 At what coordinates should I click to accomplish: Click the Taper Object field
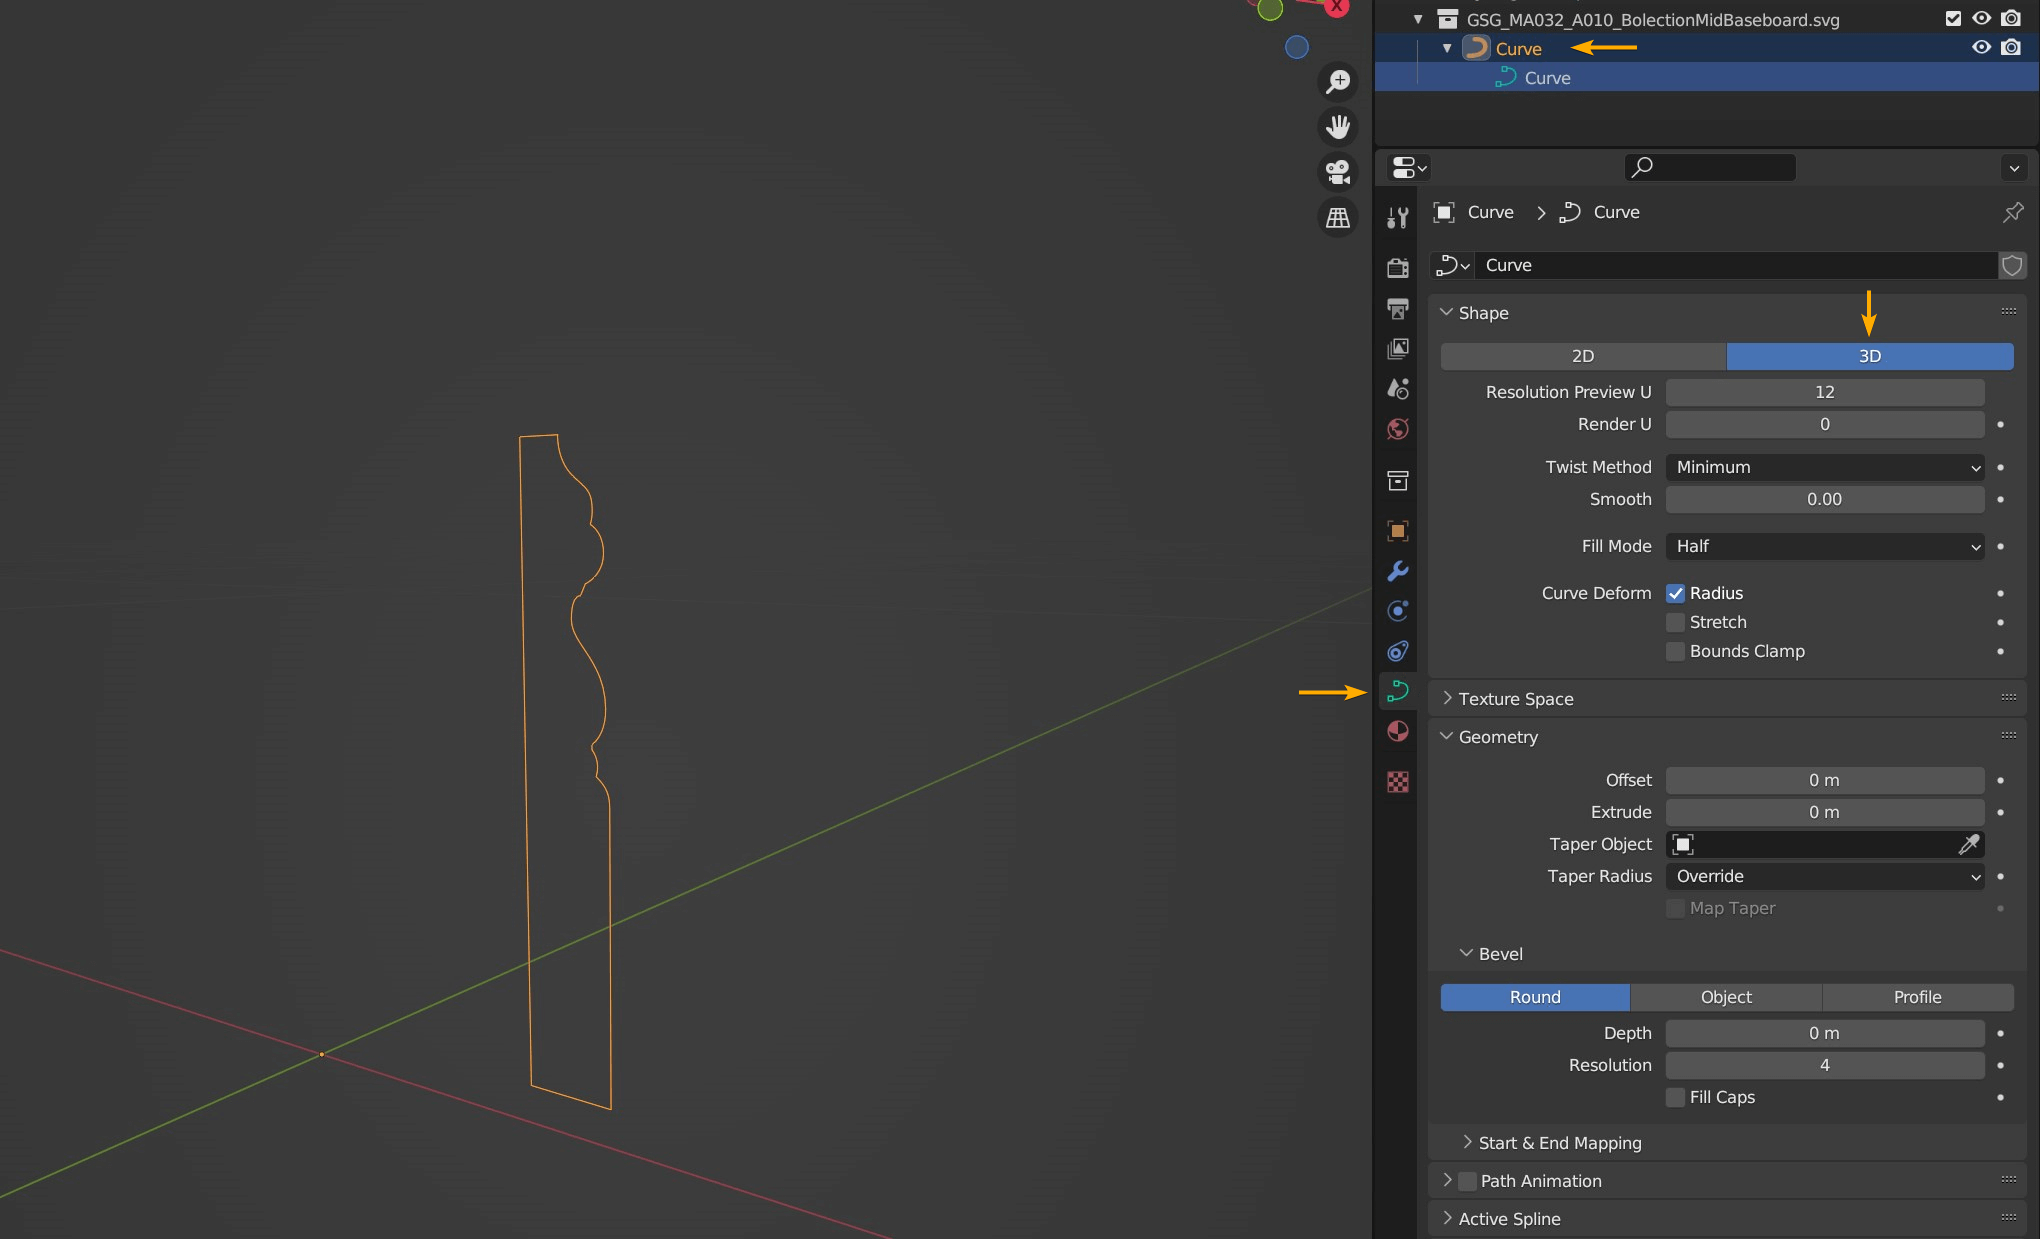[x=1825, y=844]
